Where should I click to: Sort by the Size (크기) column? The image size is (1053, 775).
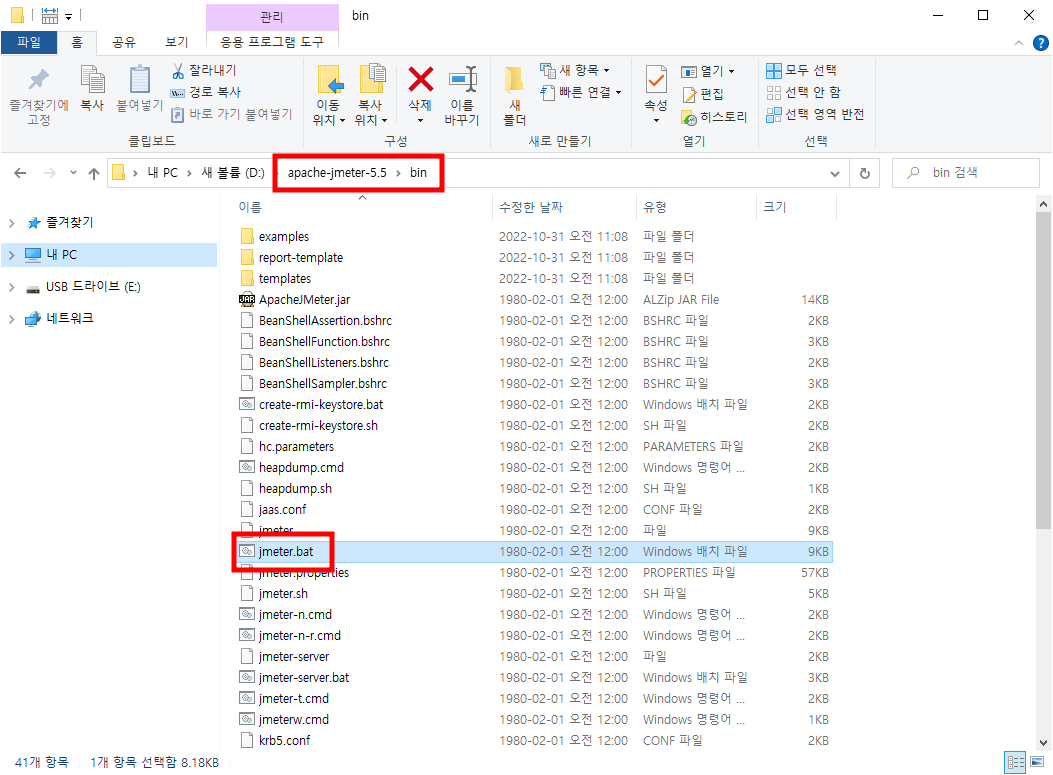[x=774, y=208]
